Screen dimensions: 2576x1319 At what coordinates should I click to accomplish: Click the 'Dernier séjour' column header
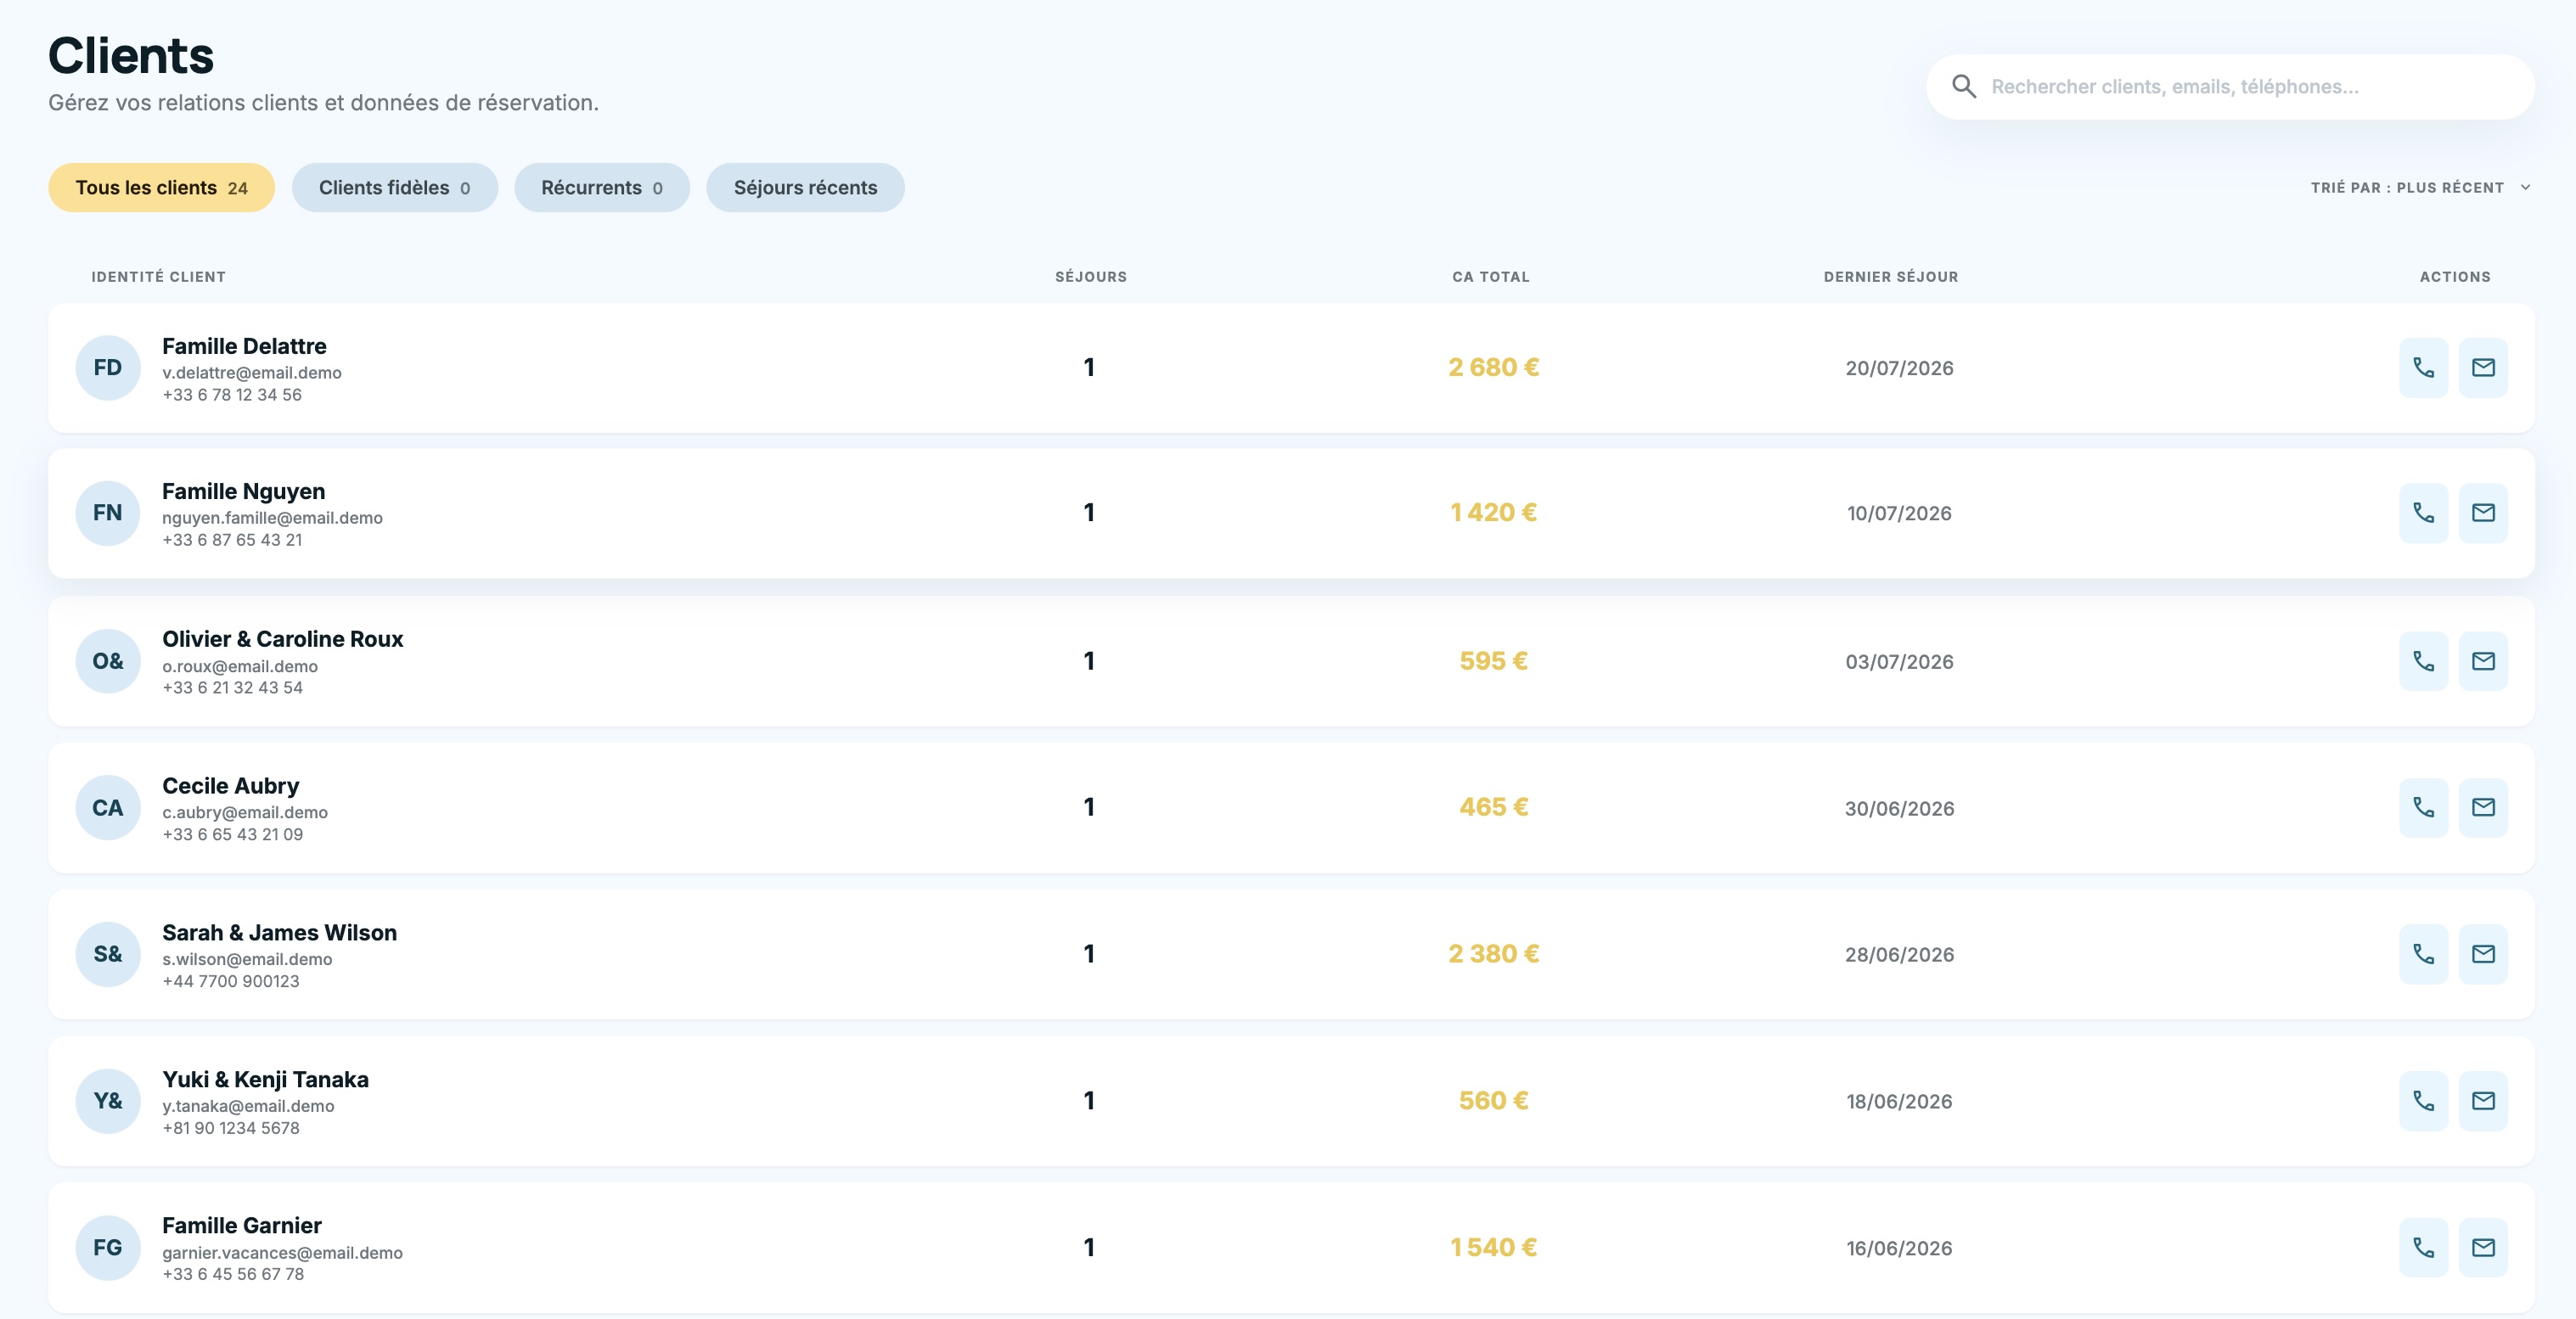click(1891, 277)
